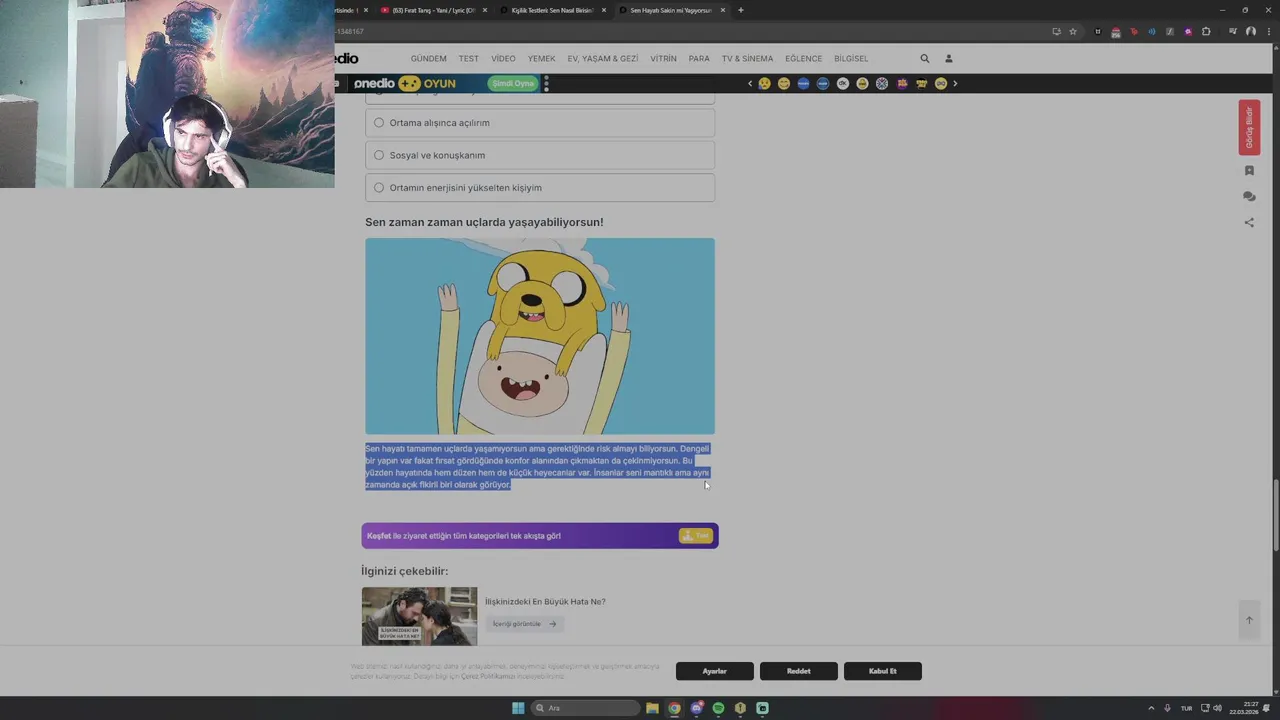Select the sad face emoji in reaction bar

click(x=765, y=84)
